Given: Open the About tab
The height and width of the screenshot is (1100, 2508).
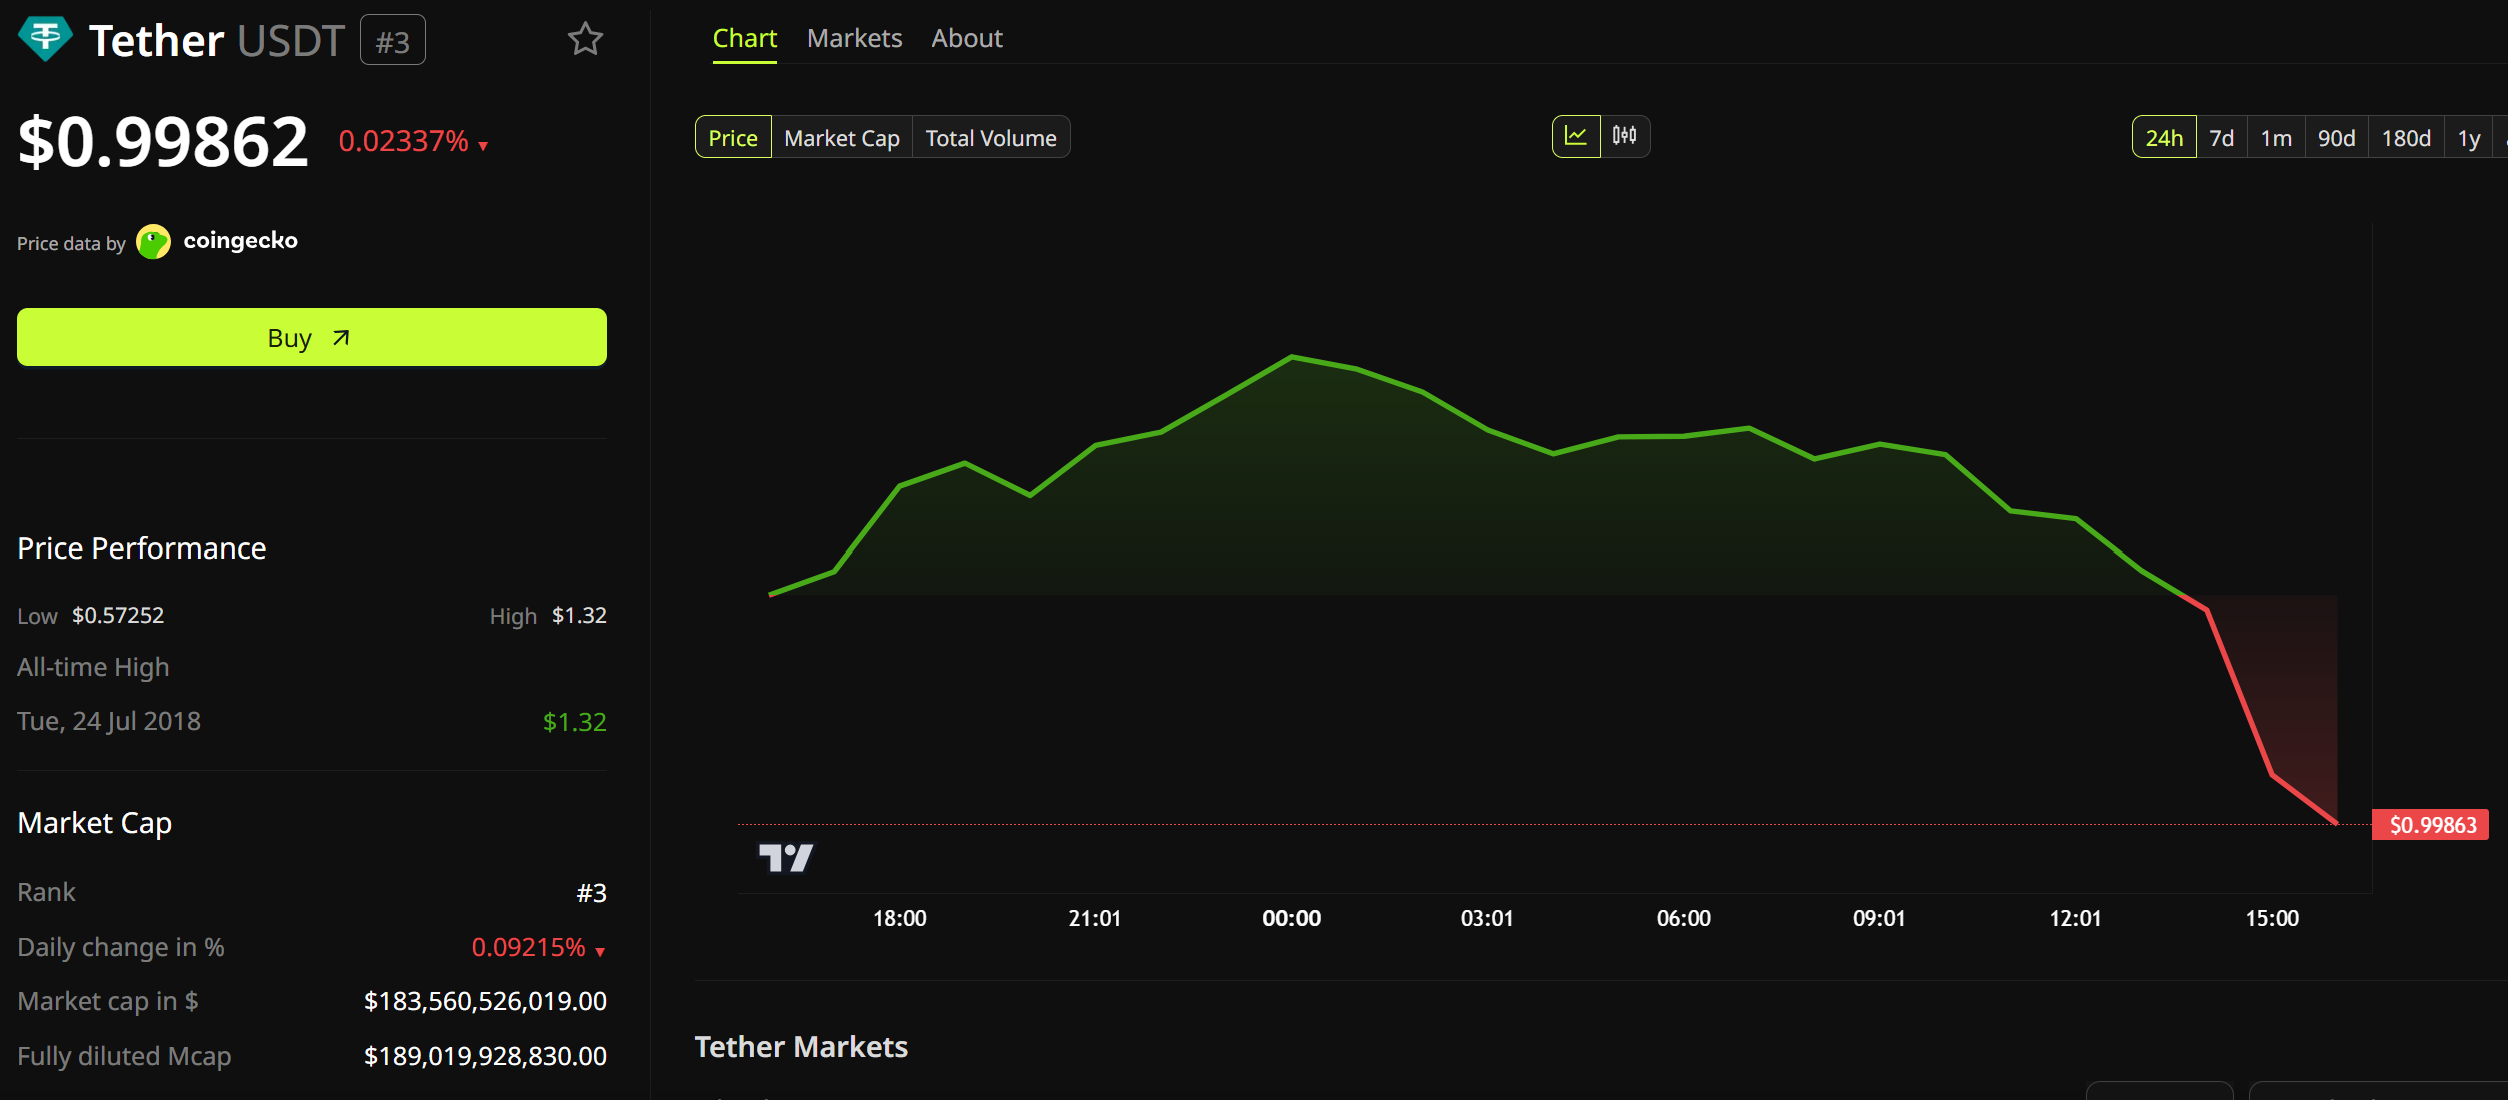Looking at the screenshot, I should pos(967,38).
